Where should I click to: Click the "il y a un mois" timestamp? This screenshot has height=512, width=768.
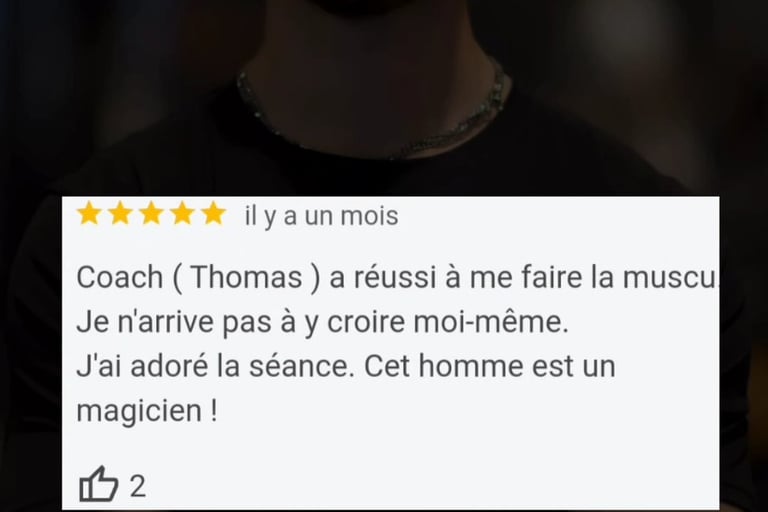[321, 216]
